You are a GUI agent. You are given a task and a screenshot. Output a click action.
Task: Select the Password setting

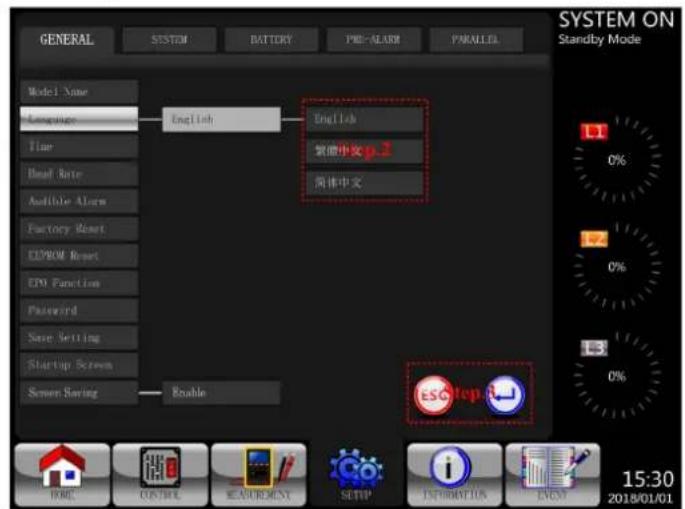[79, 310]
